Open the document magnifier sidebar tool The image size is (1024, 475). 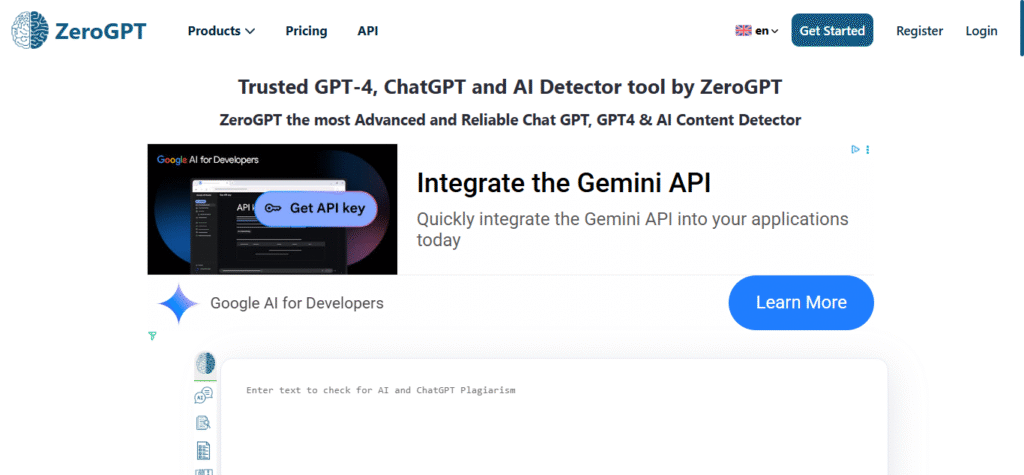[204, 423]
